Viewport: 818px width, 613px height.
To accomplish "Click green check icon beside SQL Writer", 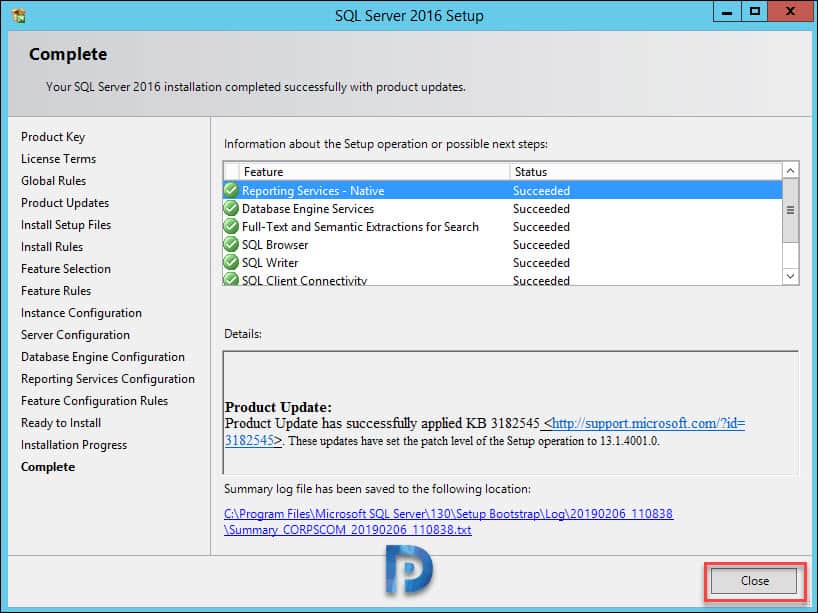I will [231, 262].
